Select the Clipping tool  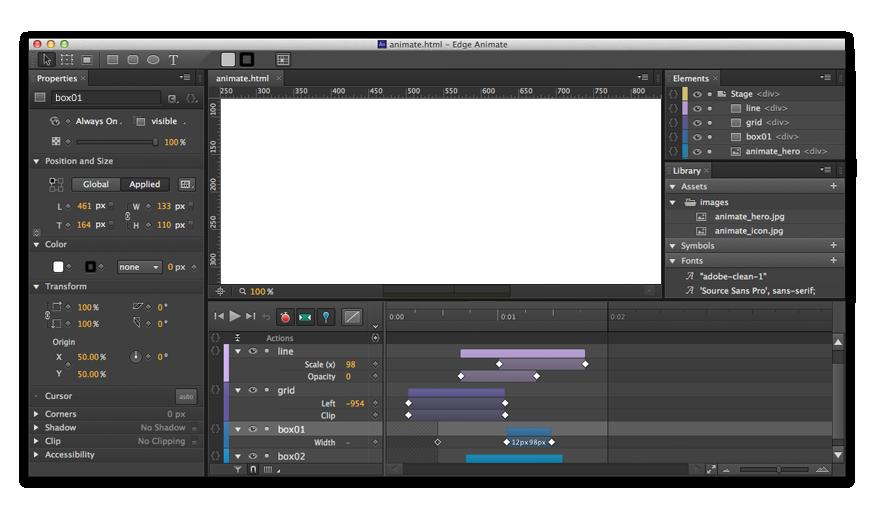point(87,59)
